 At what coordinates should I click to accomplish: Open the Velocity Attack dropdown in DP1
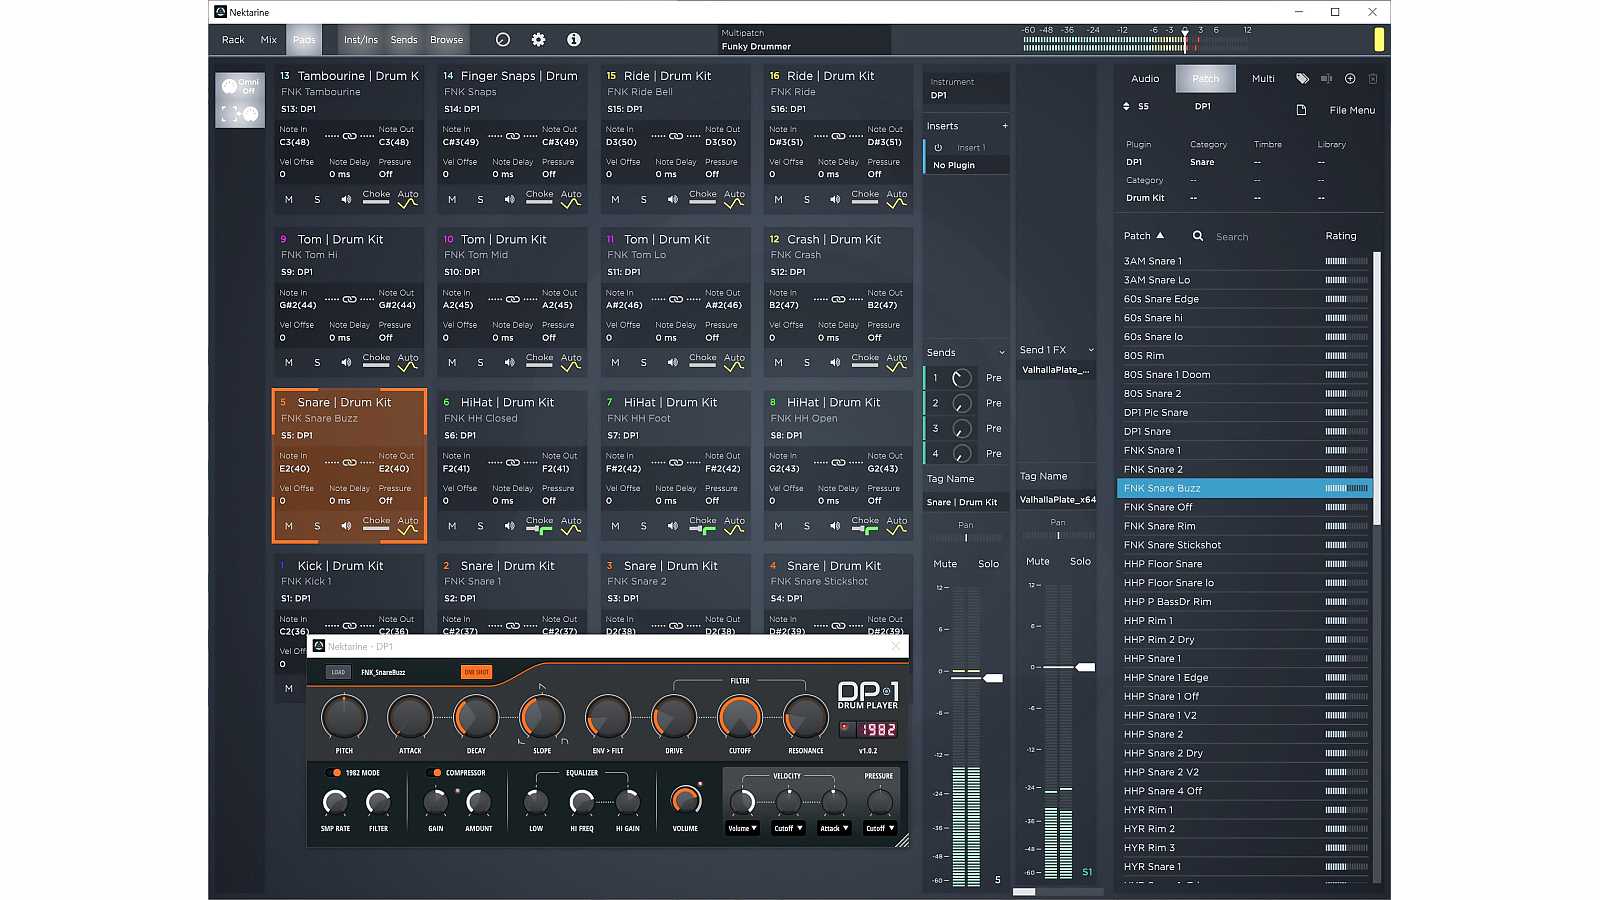pos(834,828)
